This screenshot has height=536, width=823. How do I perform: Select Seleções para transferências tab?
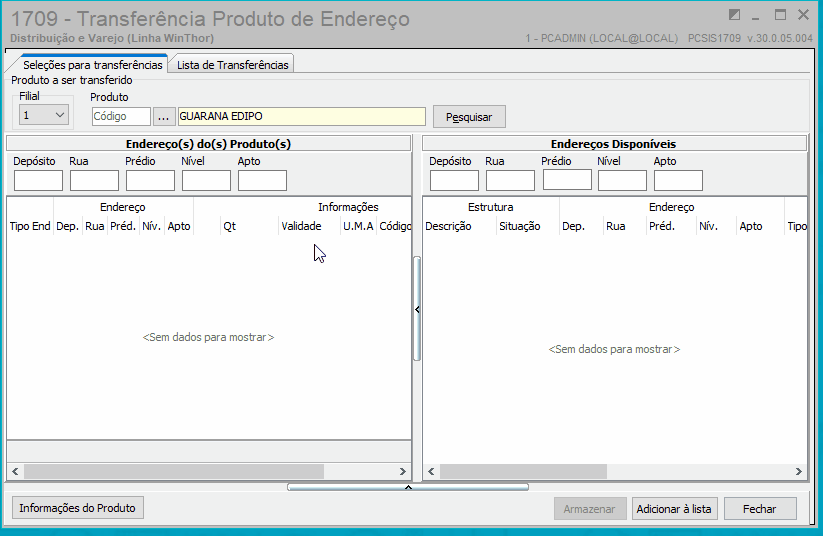[92, 65]
